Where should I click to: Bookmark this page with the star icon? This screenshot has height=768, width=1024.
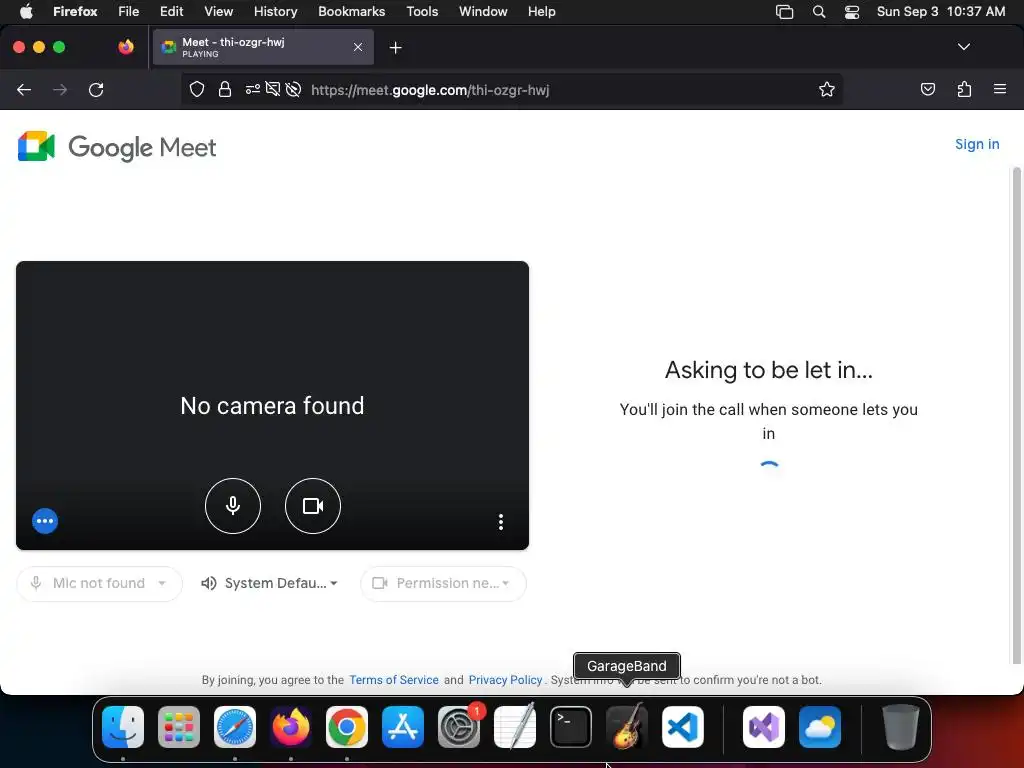click(x=827, y=89)
